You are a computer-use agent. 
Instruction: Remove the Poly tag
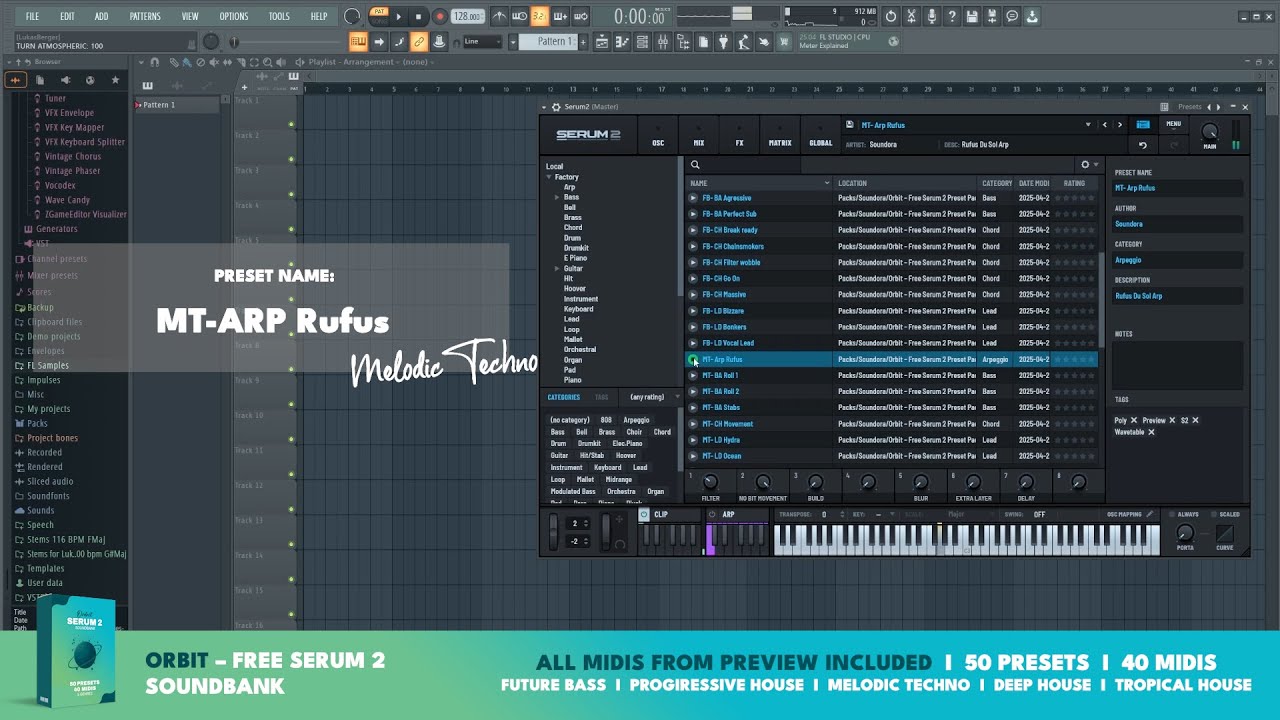(x=1134, y=420)
